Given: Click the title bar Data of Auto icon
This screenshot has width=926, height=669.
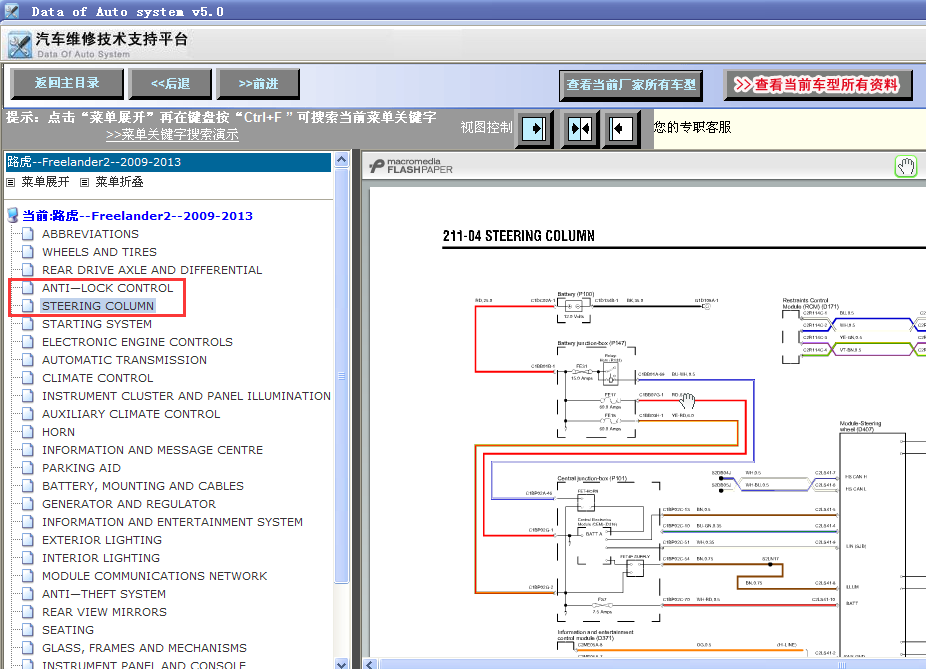Looking at the screenshot, I should 11,11.
